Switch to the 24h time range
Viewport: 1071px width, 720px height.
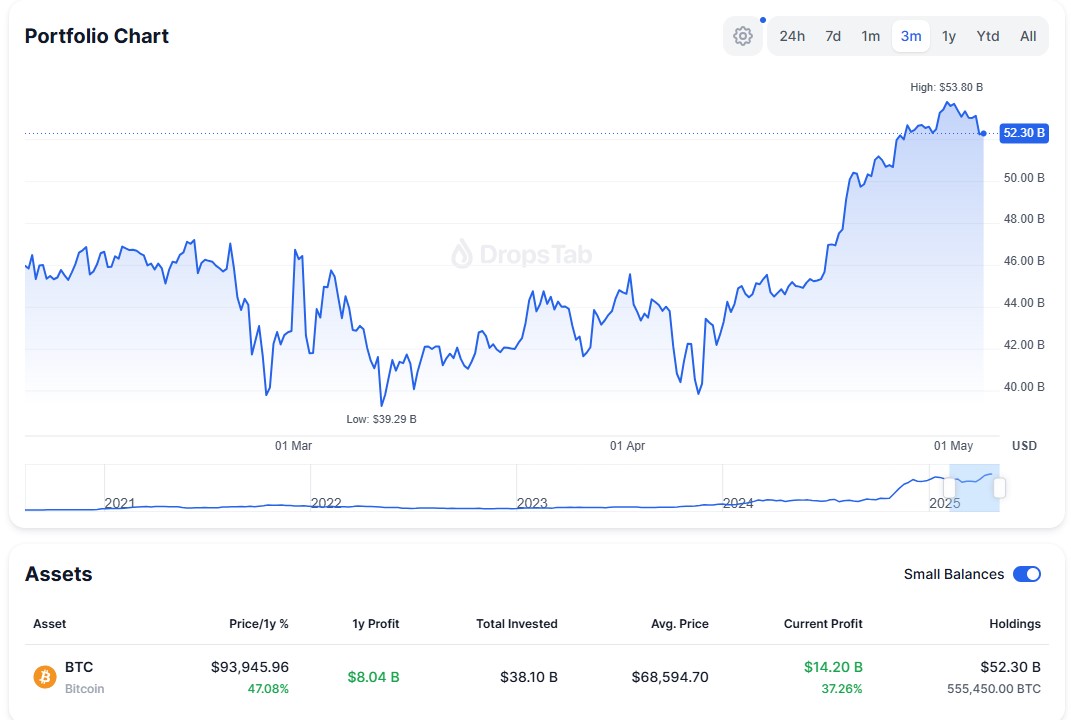(791, 35)
